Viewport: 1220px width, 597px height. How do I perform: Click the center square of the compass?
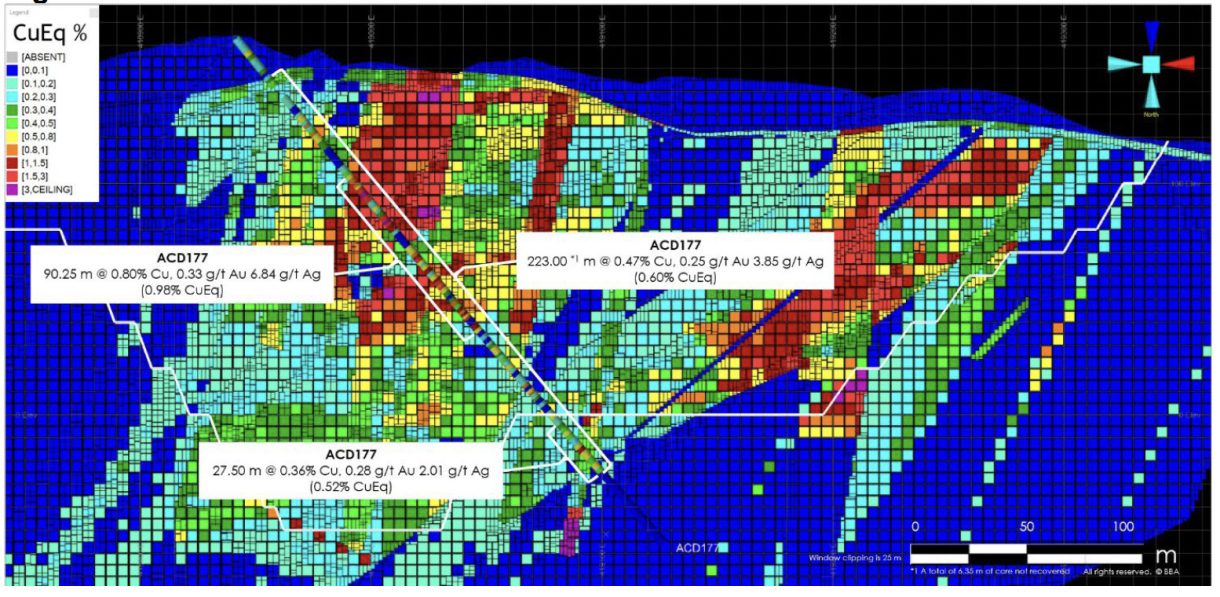(x=1151, y=64)
